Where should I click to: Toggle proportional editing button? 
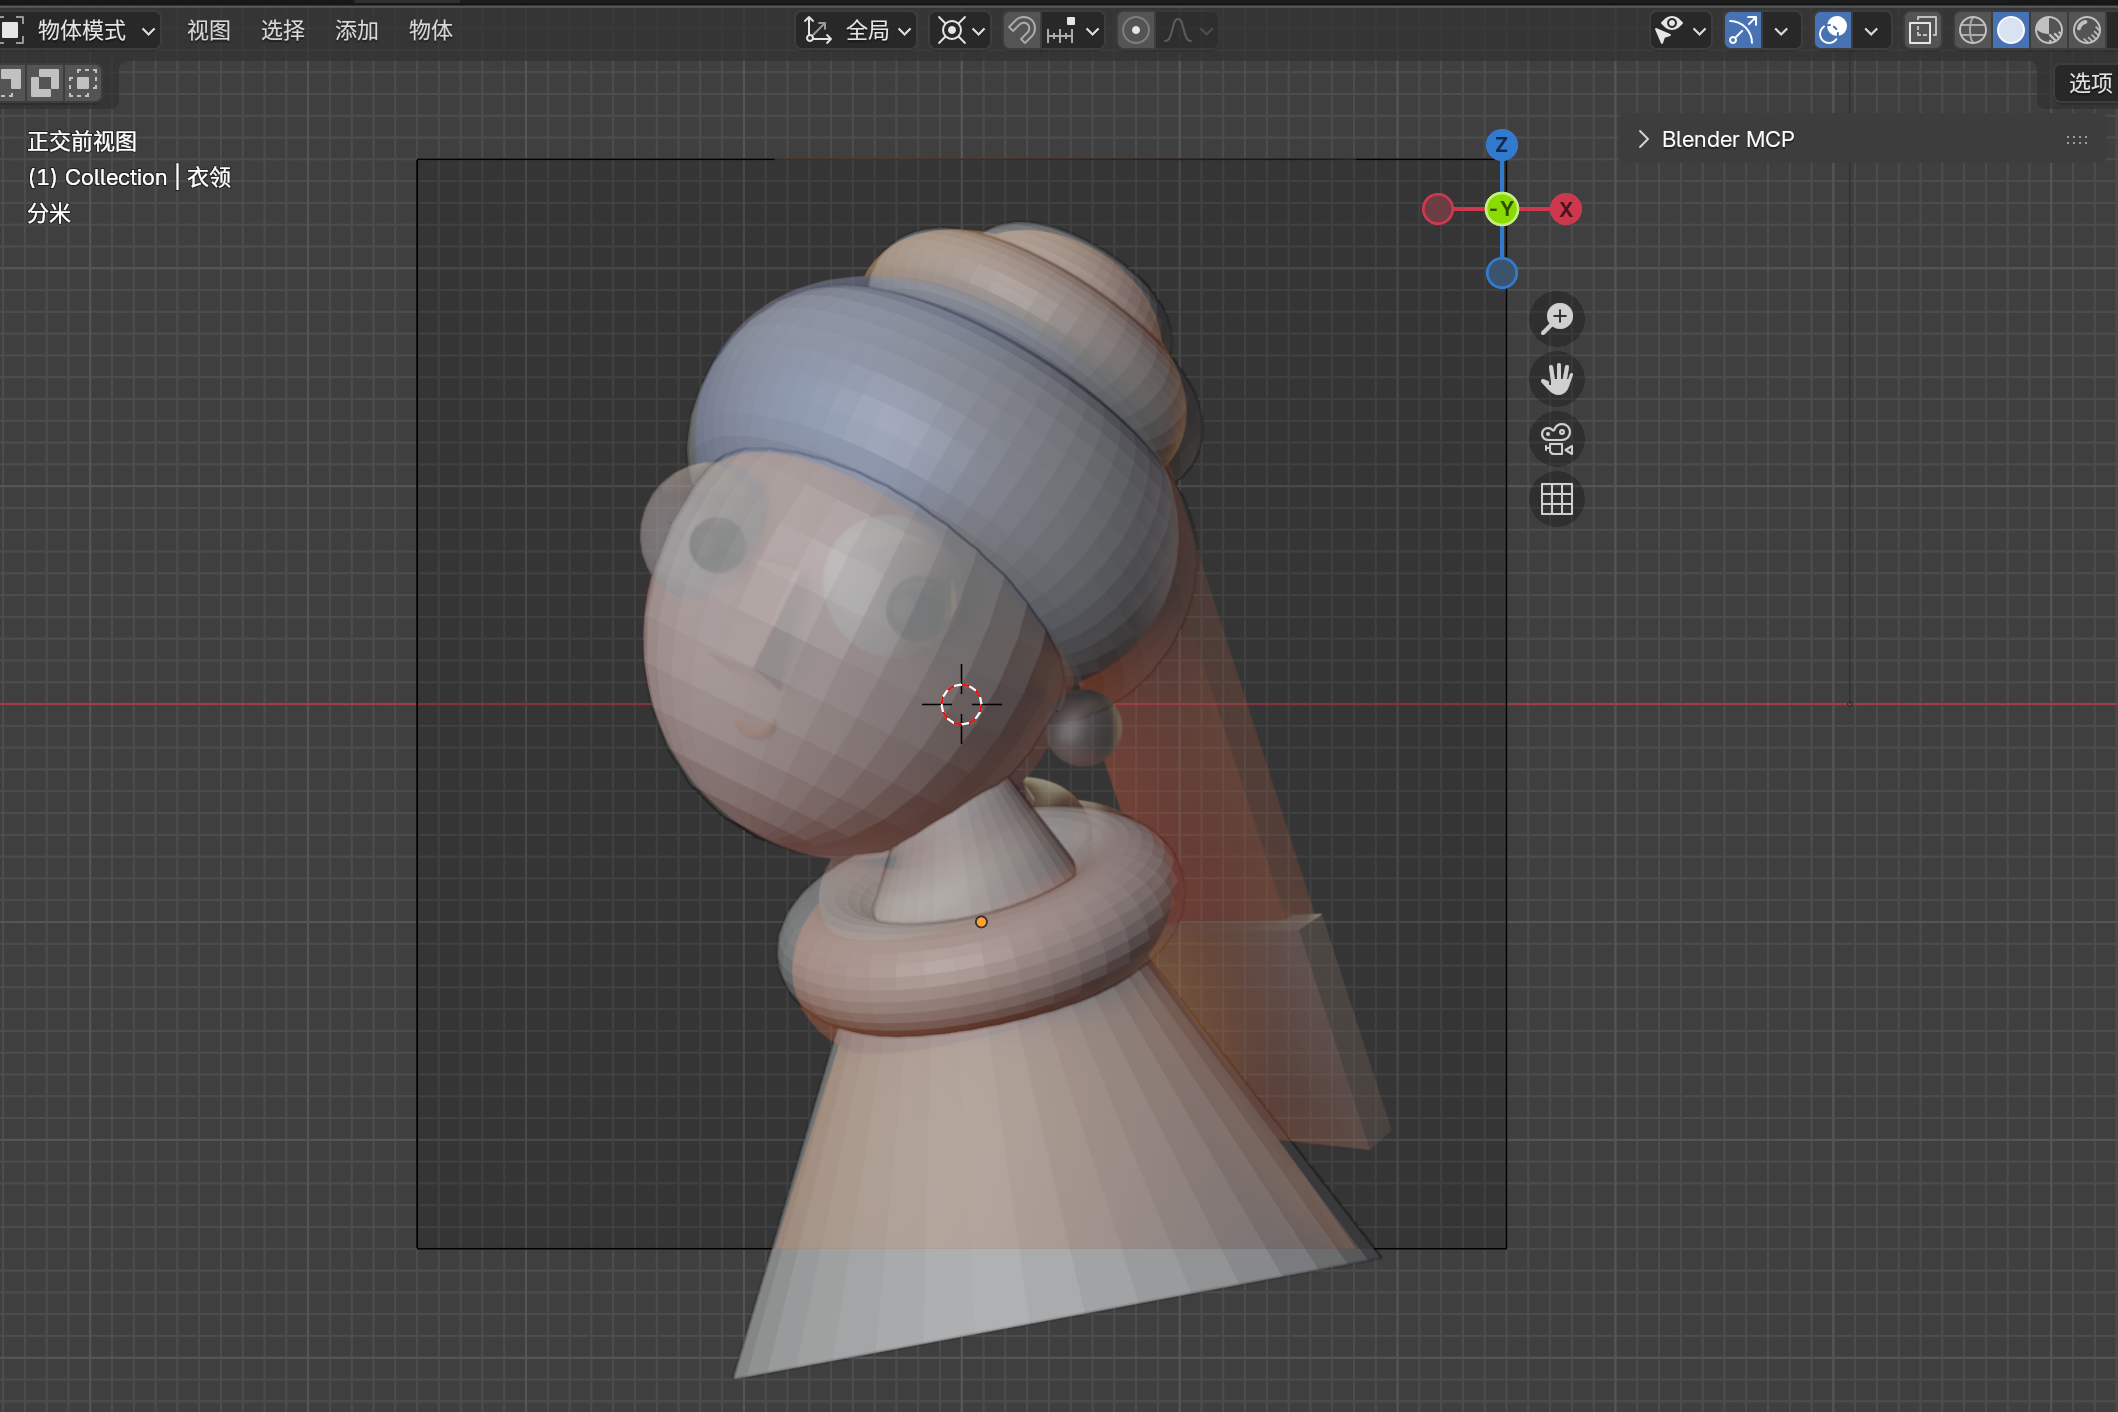(1135, 31)
